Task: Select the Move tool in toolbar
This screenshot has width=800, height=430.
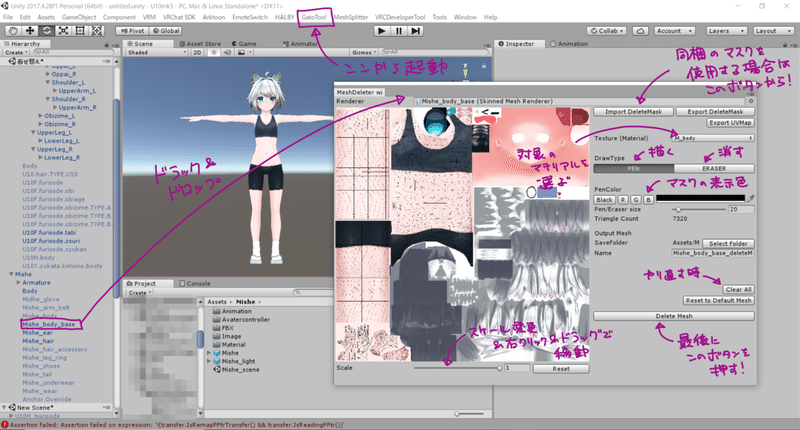Action: click(x=30, y=31)
